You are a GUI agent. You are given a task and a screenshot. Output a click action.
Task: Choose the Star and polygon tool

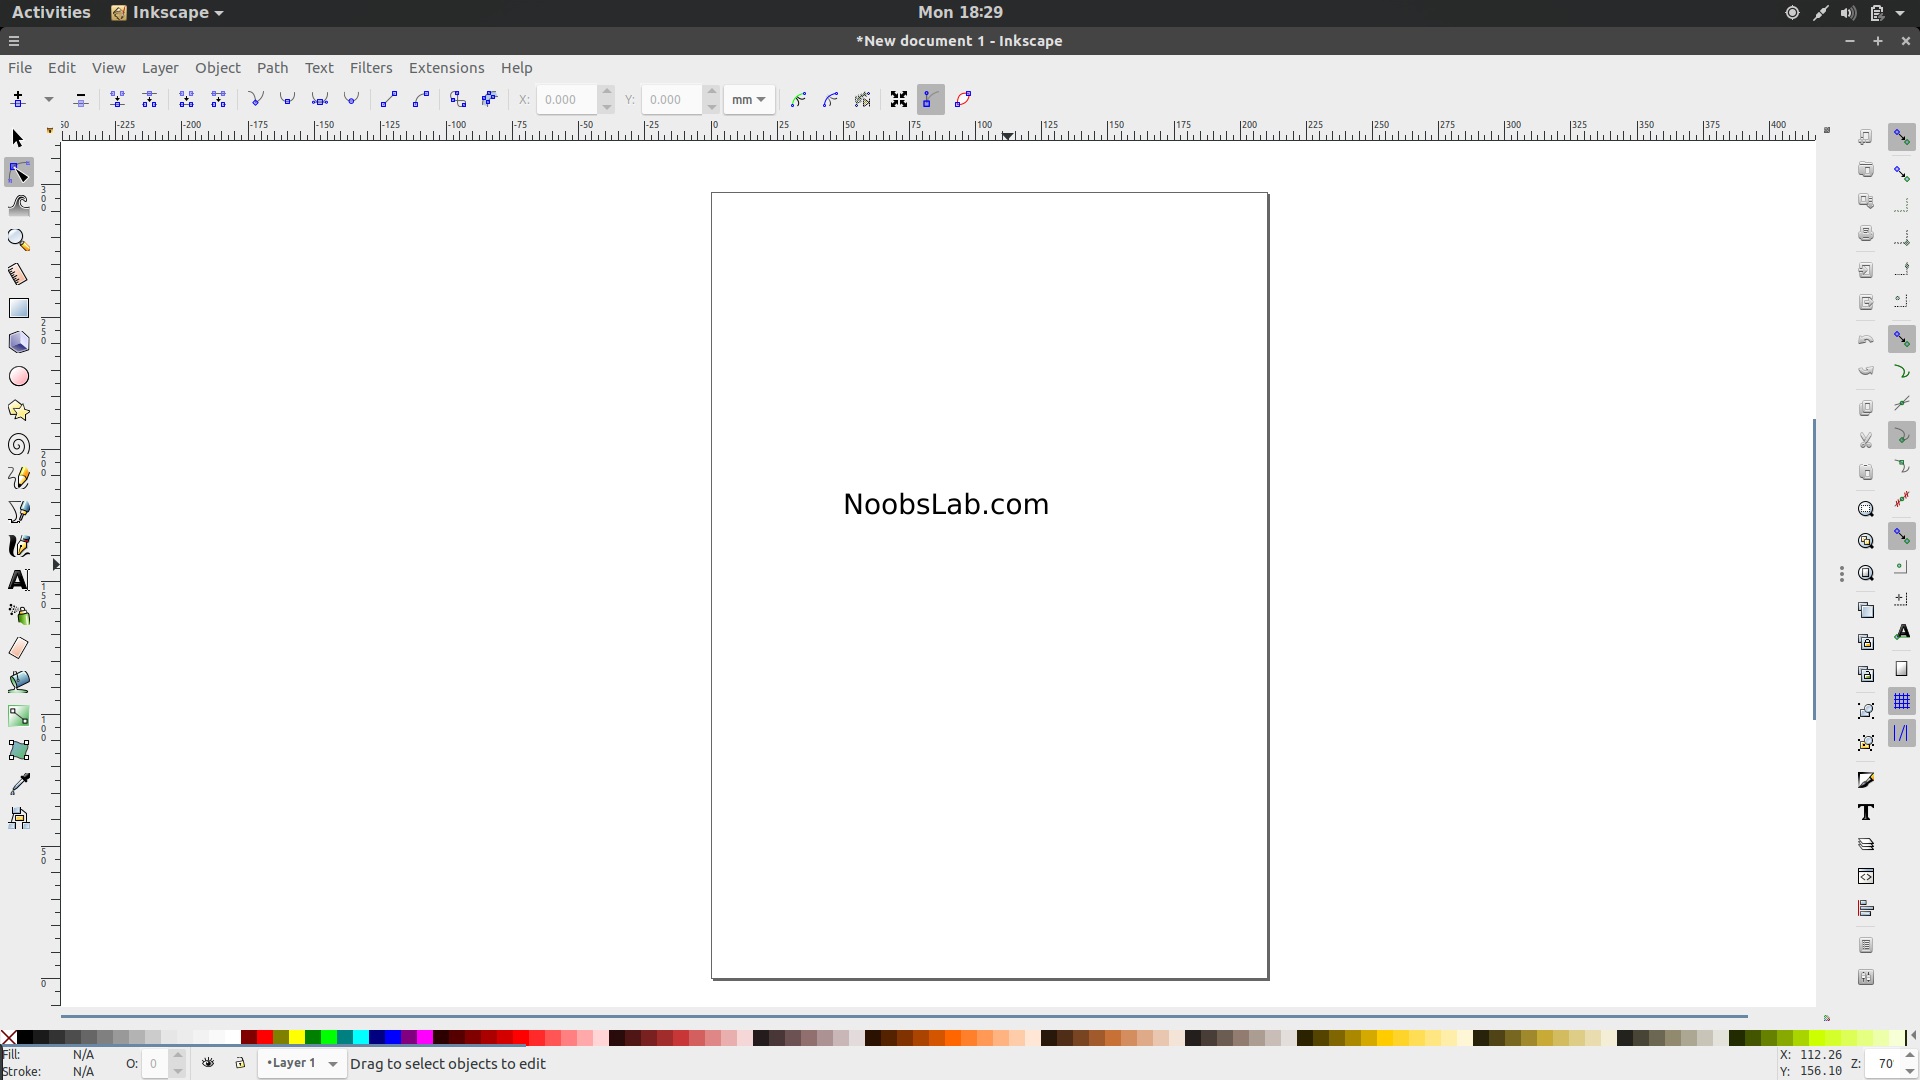(x=18, y=410)
